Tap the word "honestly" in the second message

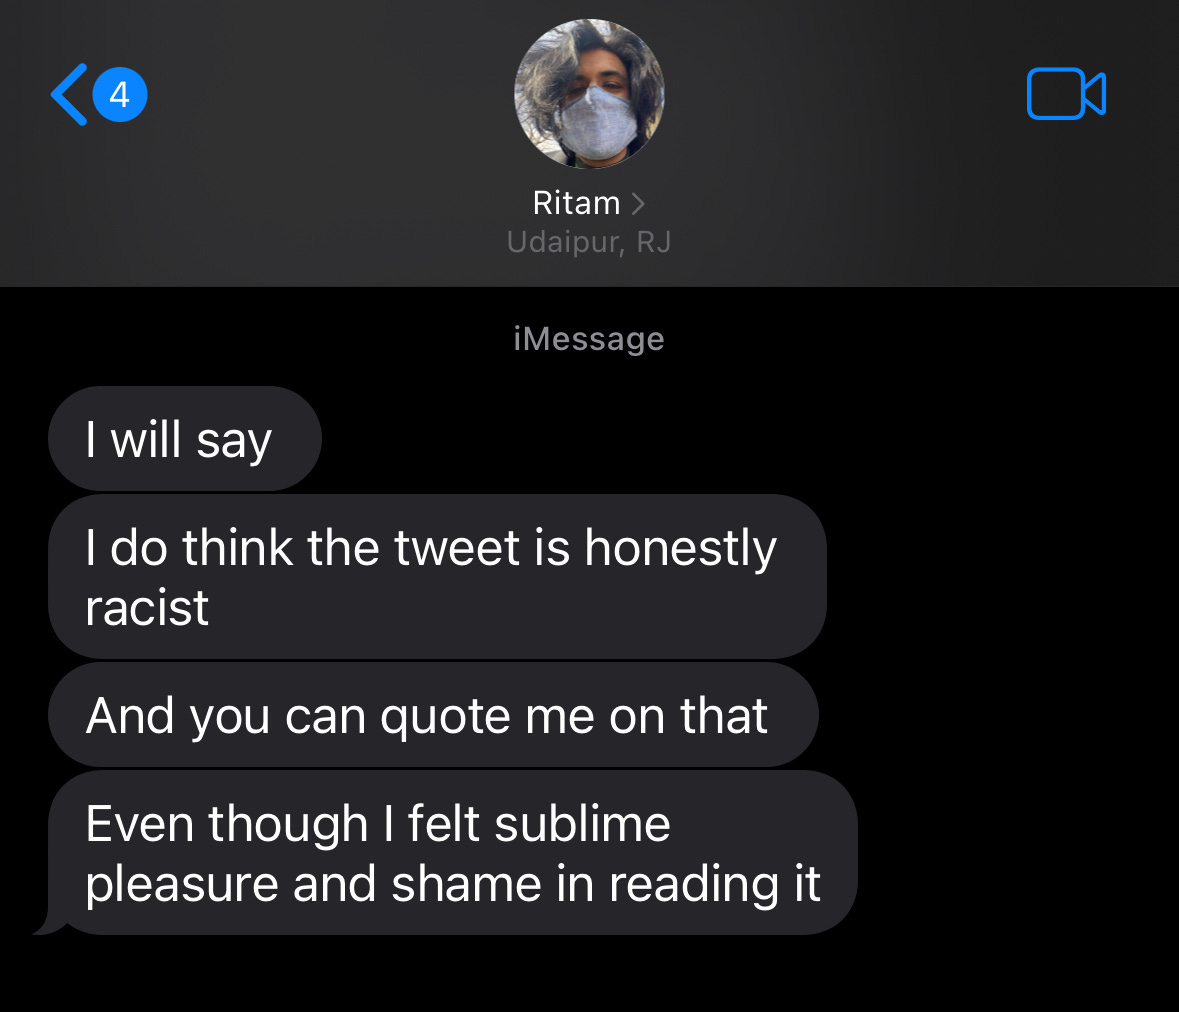pyautogui.click(x=680, y=550)
